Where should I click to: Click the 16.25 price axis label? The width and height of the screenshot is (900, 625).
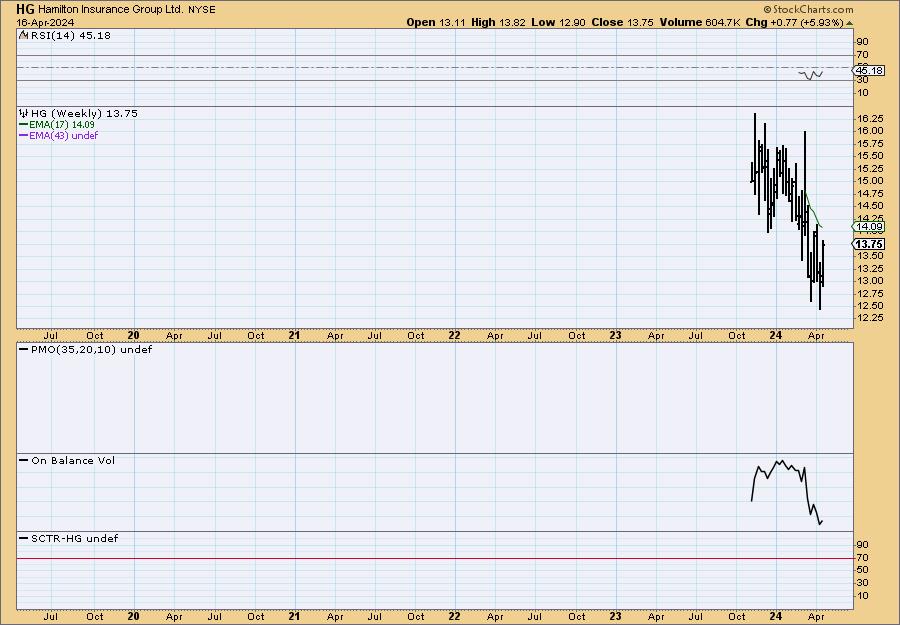point(870,118)
